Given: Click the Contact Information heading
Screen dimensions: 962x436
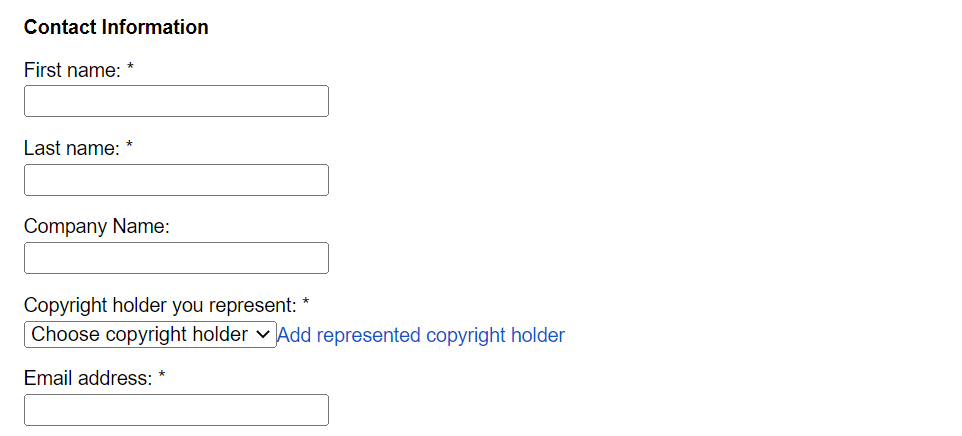Looking at the screenshot, I should 116,27.
